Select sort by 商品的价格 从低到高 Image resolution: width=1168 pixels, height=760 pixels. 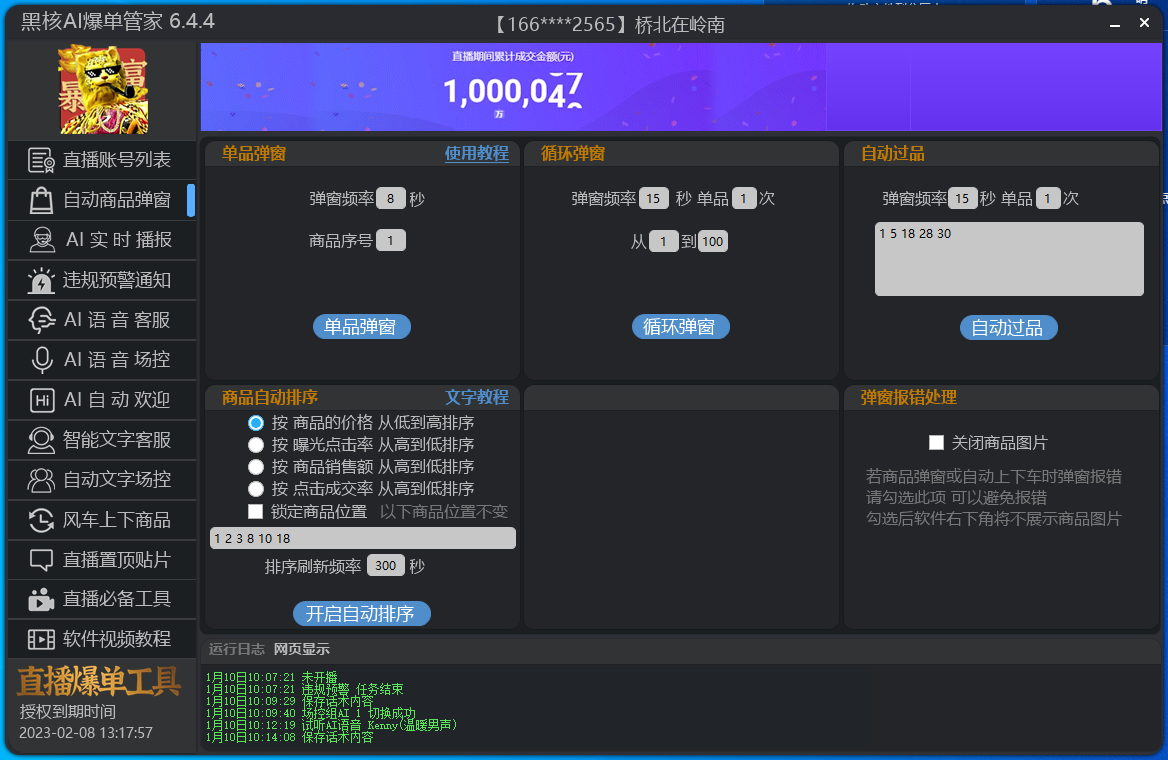(256, 423)
